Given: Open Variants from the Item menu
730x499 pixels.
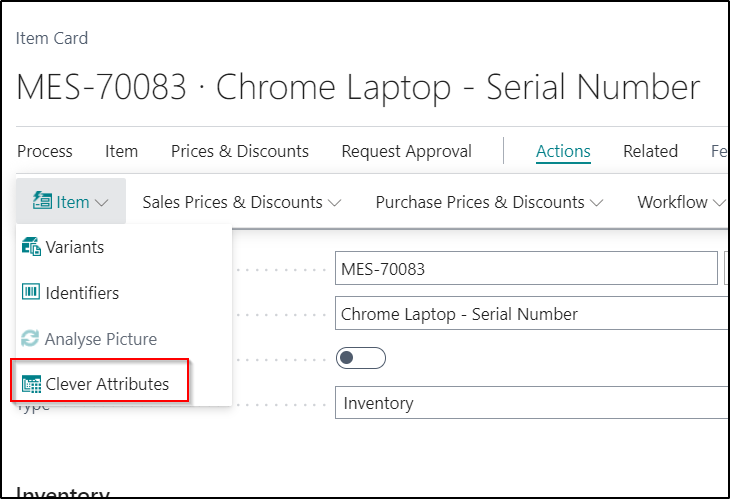Looking at the screenshot, I should click(x=124, y=247).
